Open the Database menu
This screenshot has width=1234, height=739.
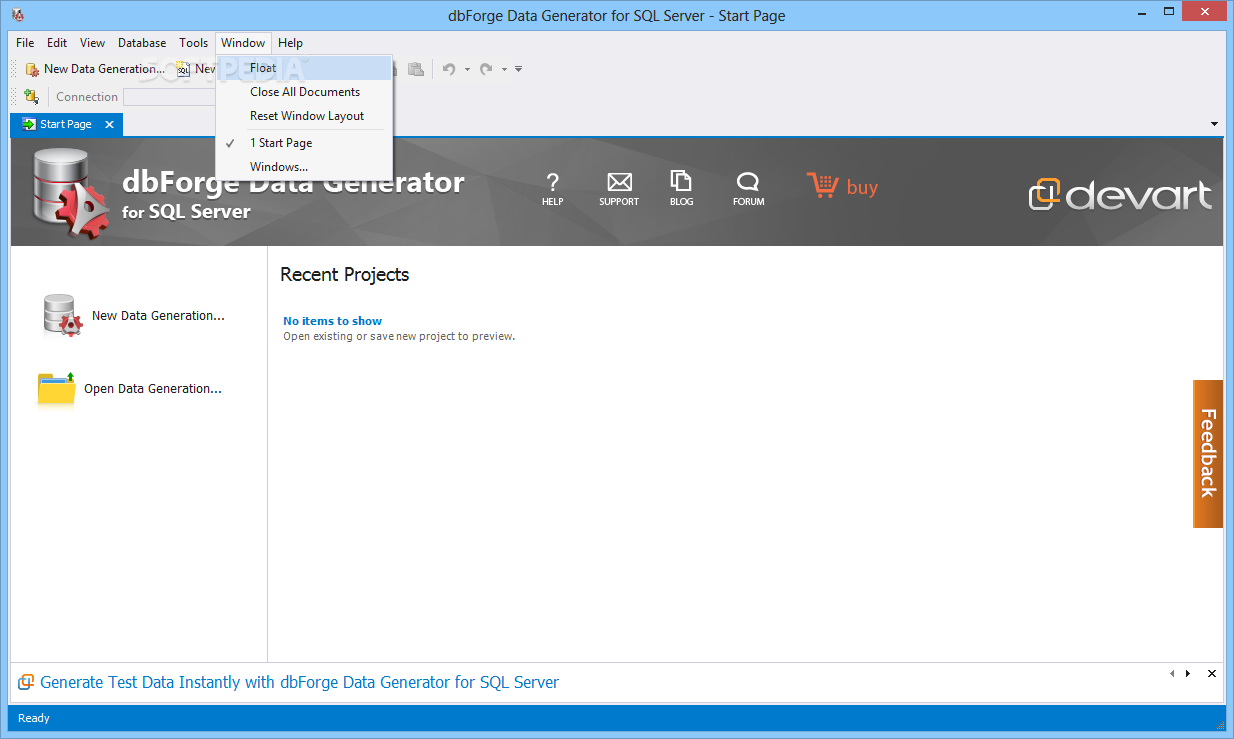coord(142,43)
